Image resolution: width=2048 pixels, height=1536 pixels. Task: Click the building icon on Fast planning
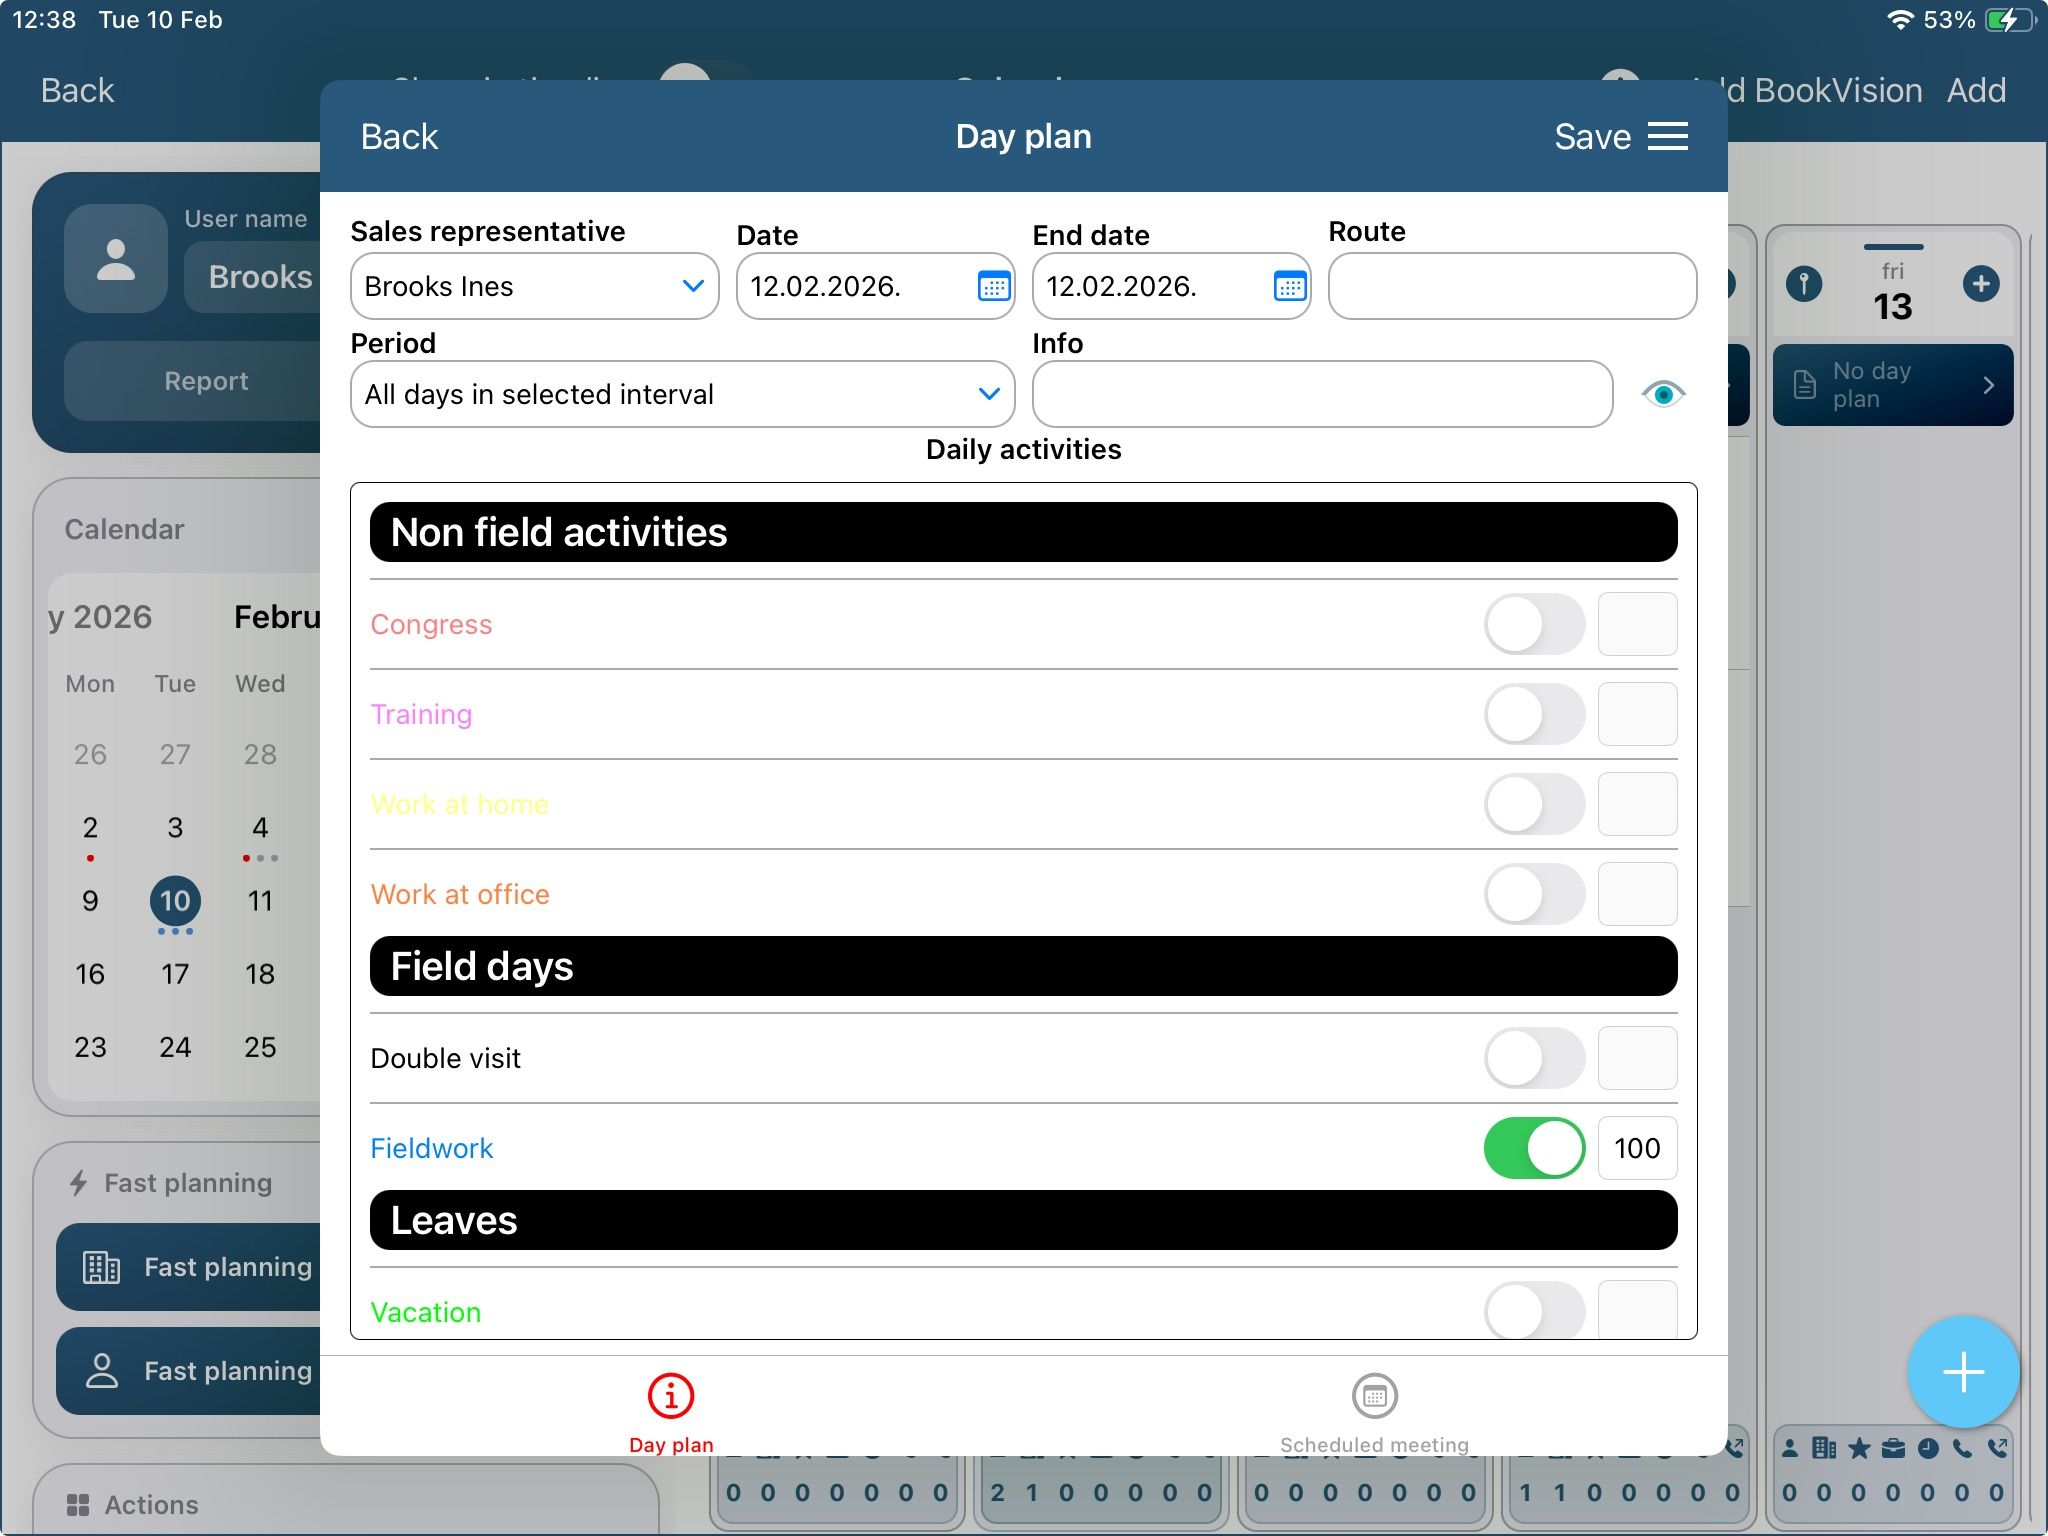click(101, 1267)
